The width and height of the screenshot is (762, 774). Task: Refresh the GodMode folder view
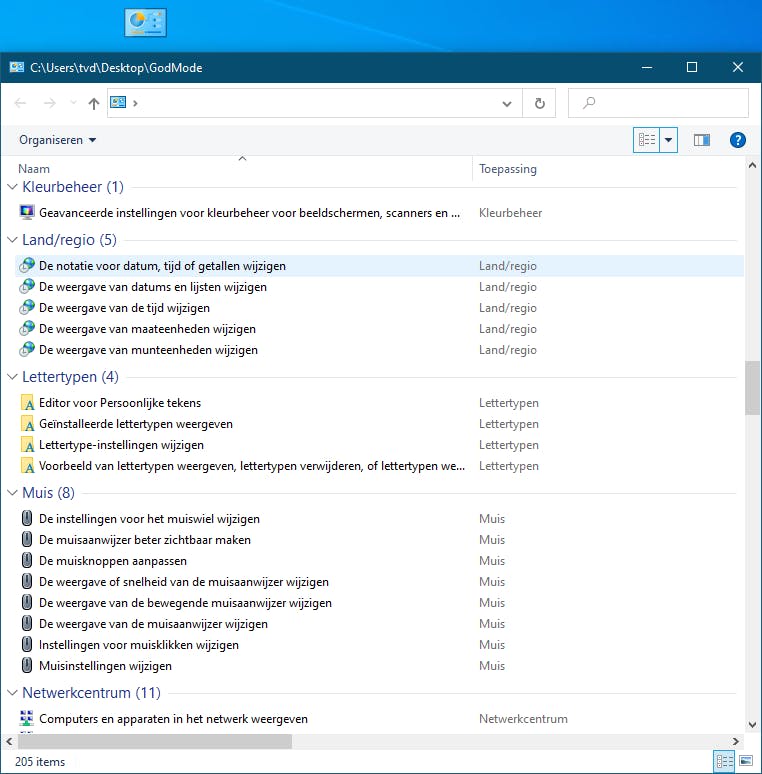click(x=539, y=103)
